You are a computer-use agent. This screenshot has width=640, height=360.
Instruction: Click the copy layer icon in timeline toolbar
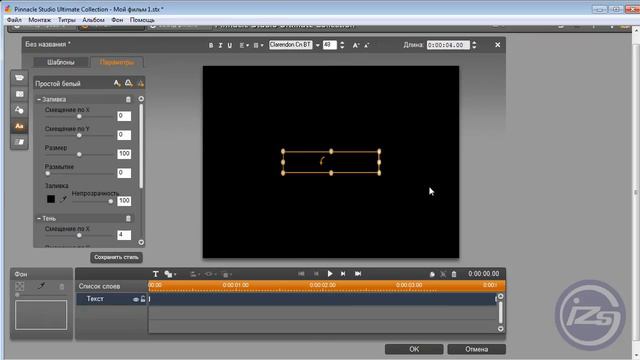pos(432,274)
